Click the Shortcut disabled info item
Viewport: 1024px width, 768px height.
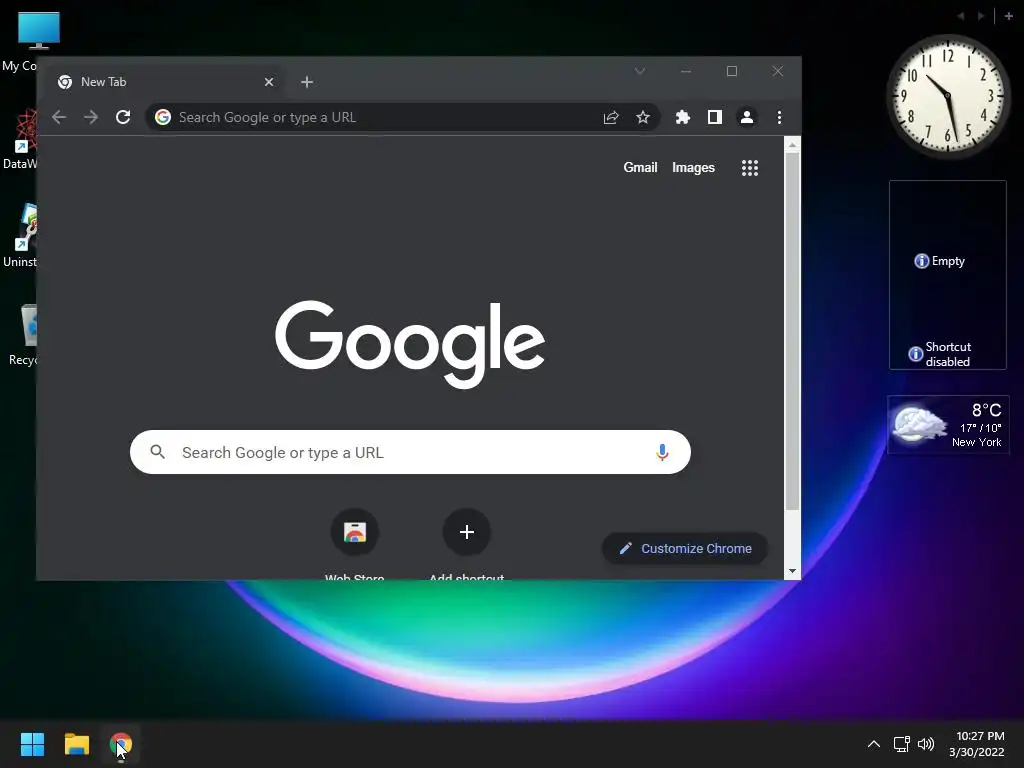[x=940, y=354]
